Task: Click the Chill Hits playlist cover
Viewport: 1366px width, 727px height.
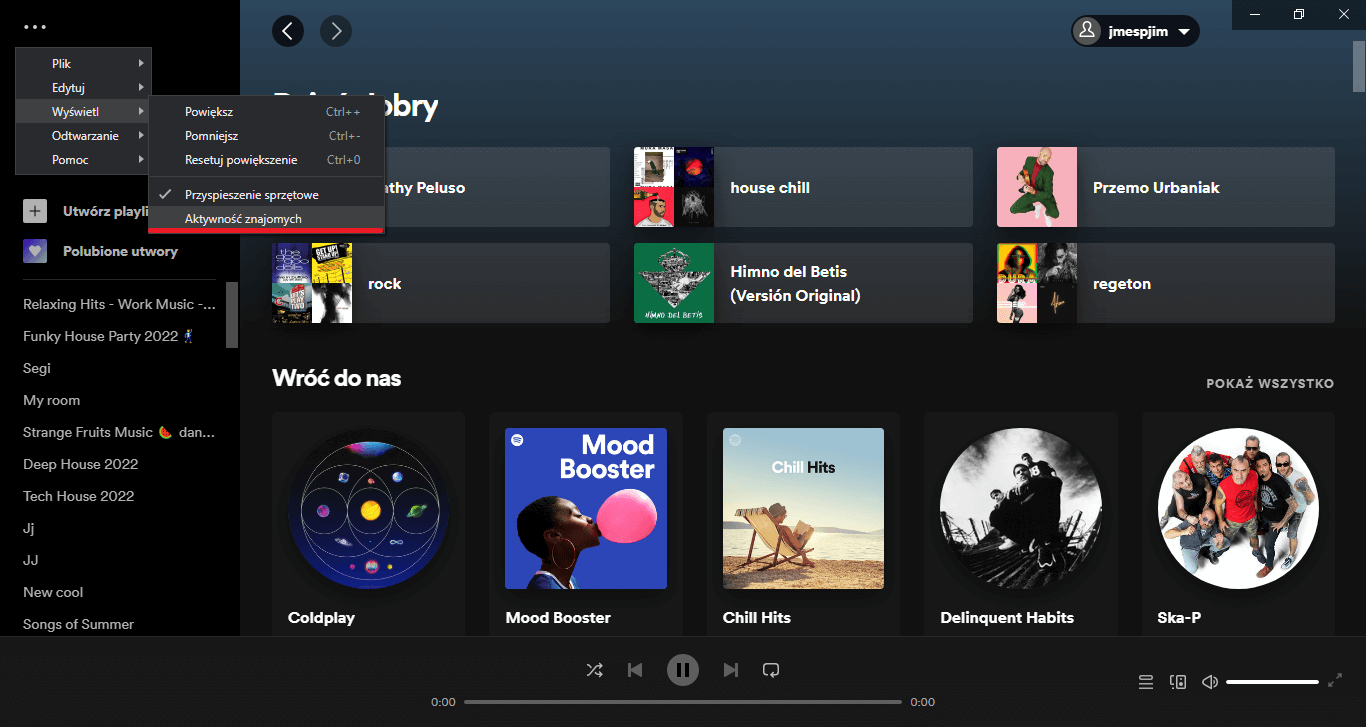Action: pos(803,509)
